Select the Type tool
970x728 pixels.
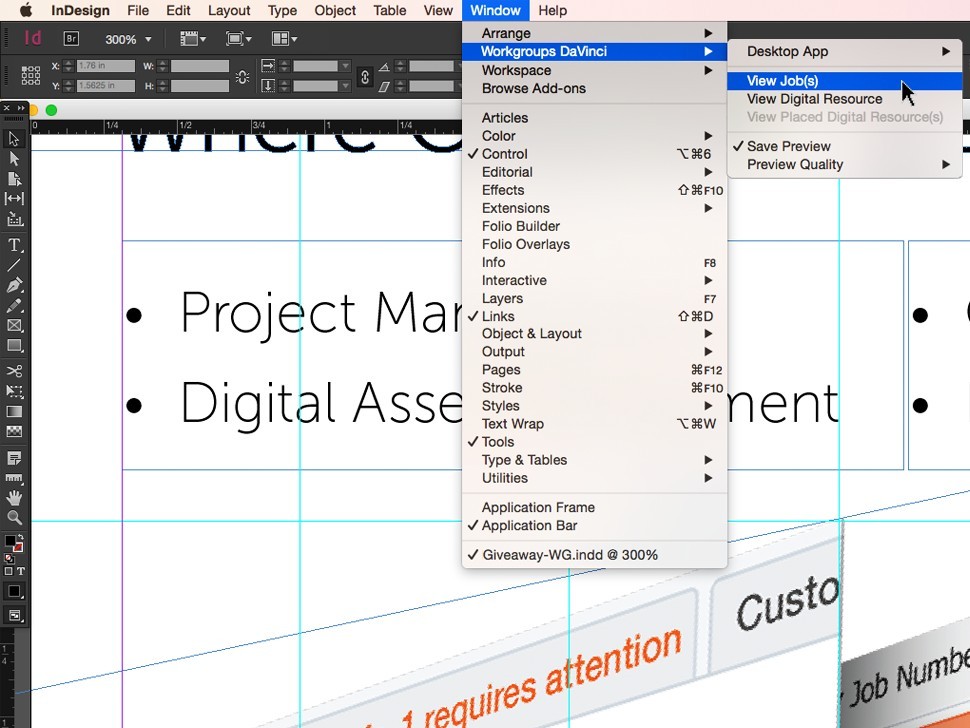(14, 245)
